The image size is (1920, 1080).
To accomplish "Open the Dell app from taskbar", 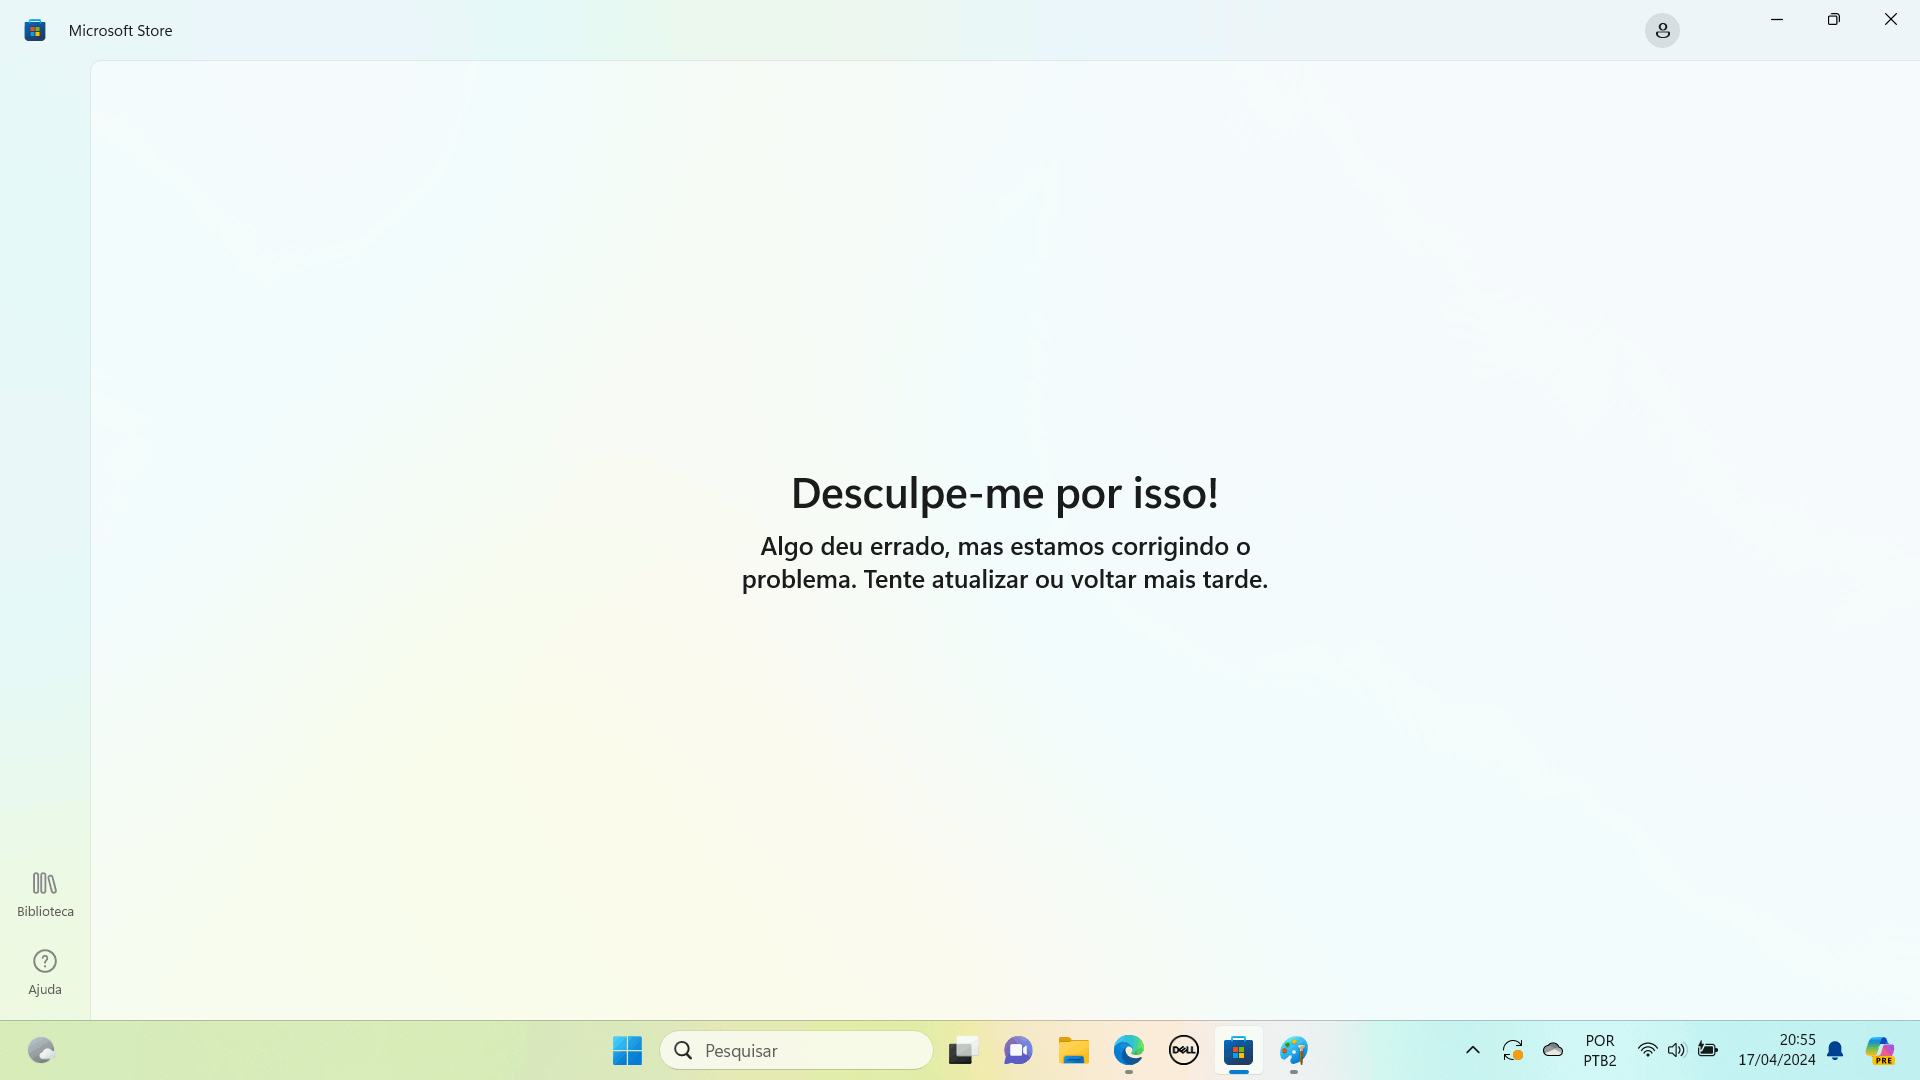I will pos(1183,1050).
